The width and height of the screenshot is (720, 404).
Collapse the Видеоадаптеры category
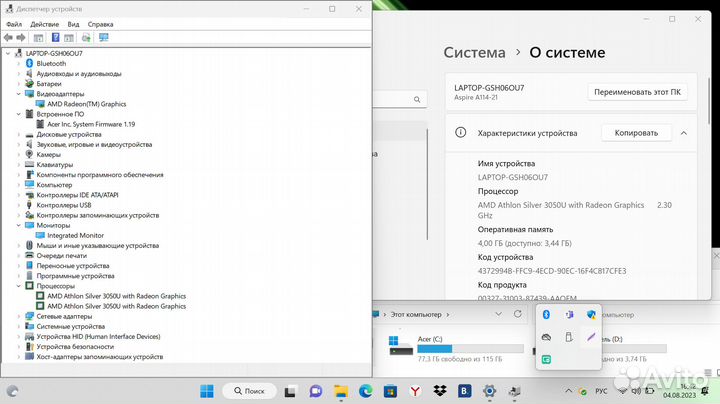pyautogui.click(x=19, y=94)
